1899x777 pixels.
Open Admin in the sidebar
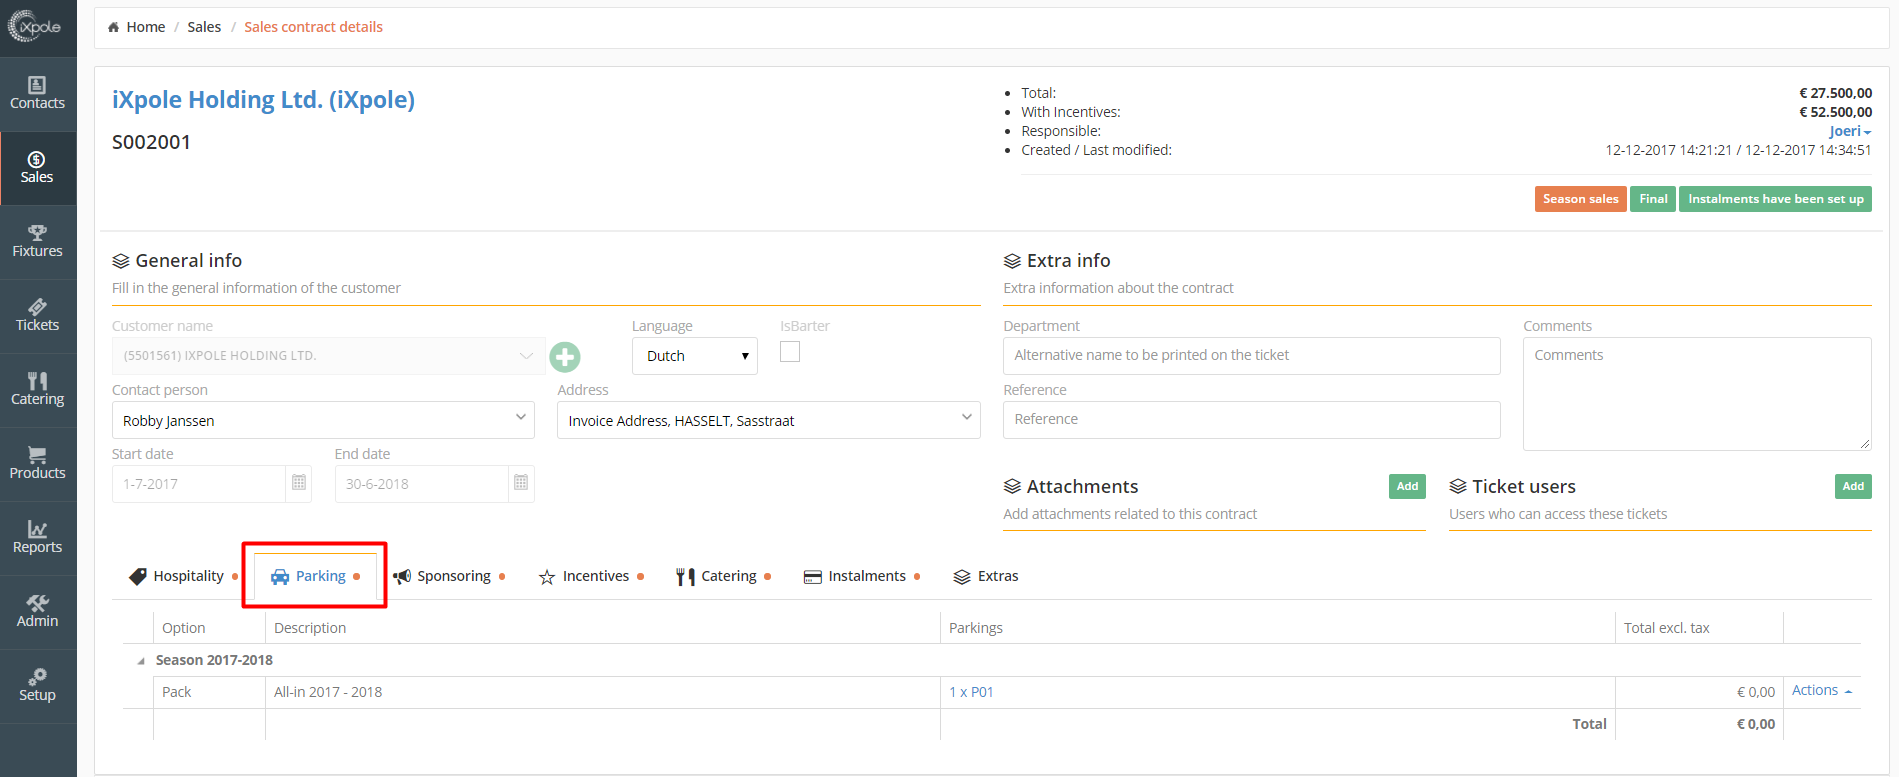[37, 612]
